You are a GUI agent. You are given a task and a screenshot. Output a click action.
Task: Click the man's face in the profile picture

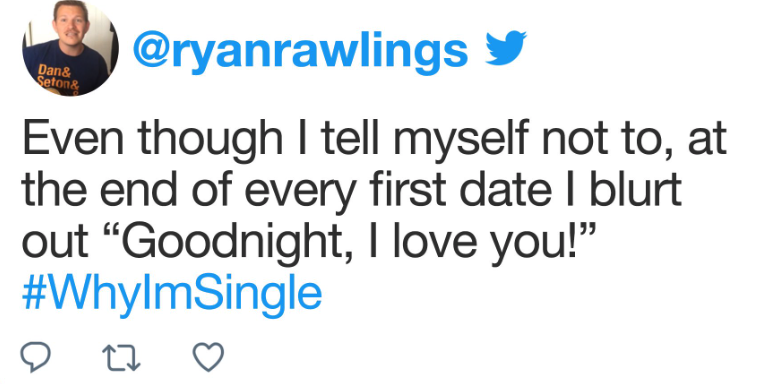pyautogui.click(x=68, y=24)
